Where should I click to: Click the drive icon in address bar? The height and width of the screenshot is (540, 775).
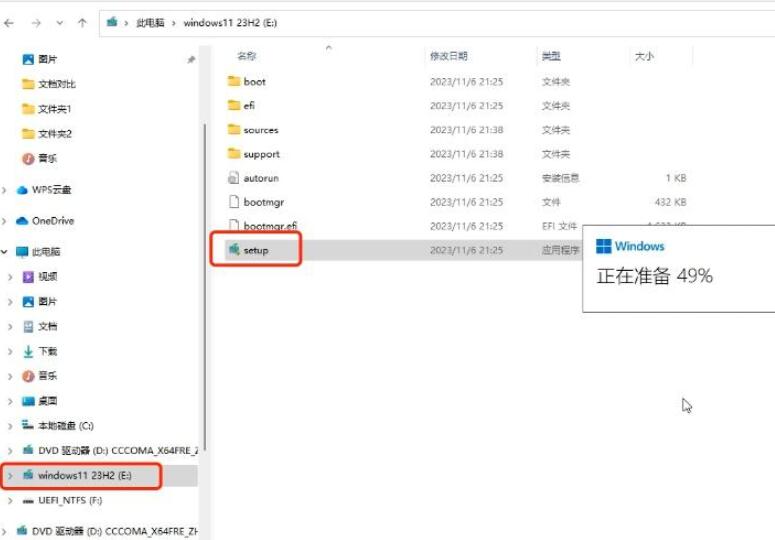113,22
